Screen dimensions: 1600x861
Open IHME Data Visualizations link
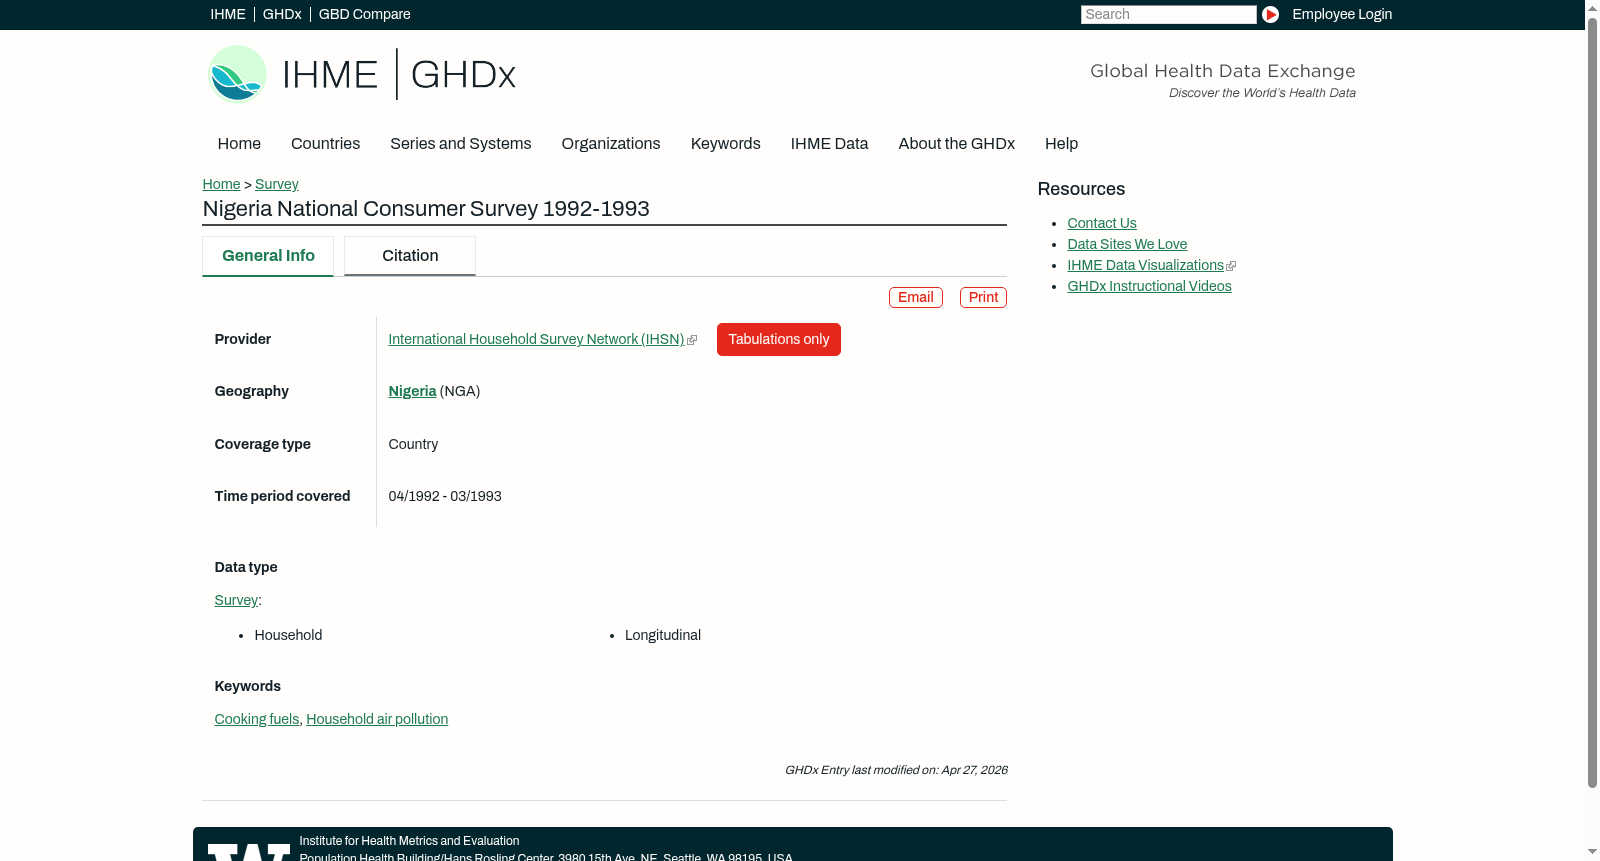(x=1145, y=266)
